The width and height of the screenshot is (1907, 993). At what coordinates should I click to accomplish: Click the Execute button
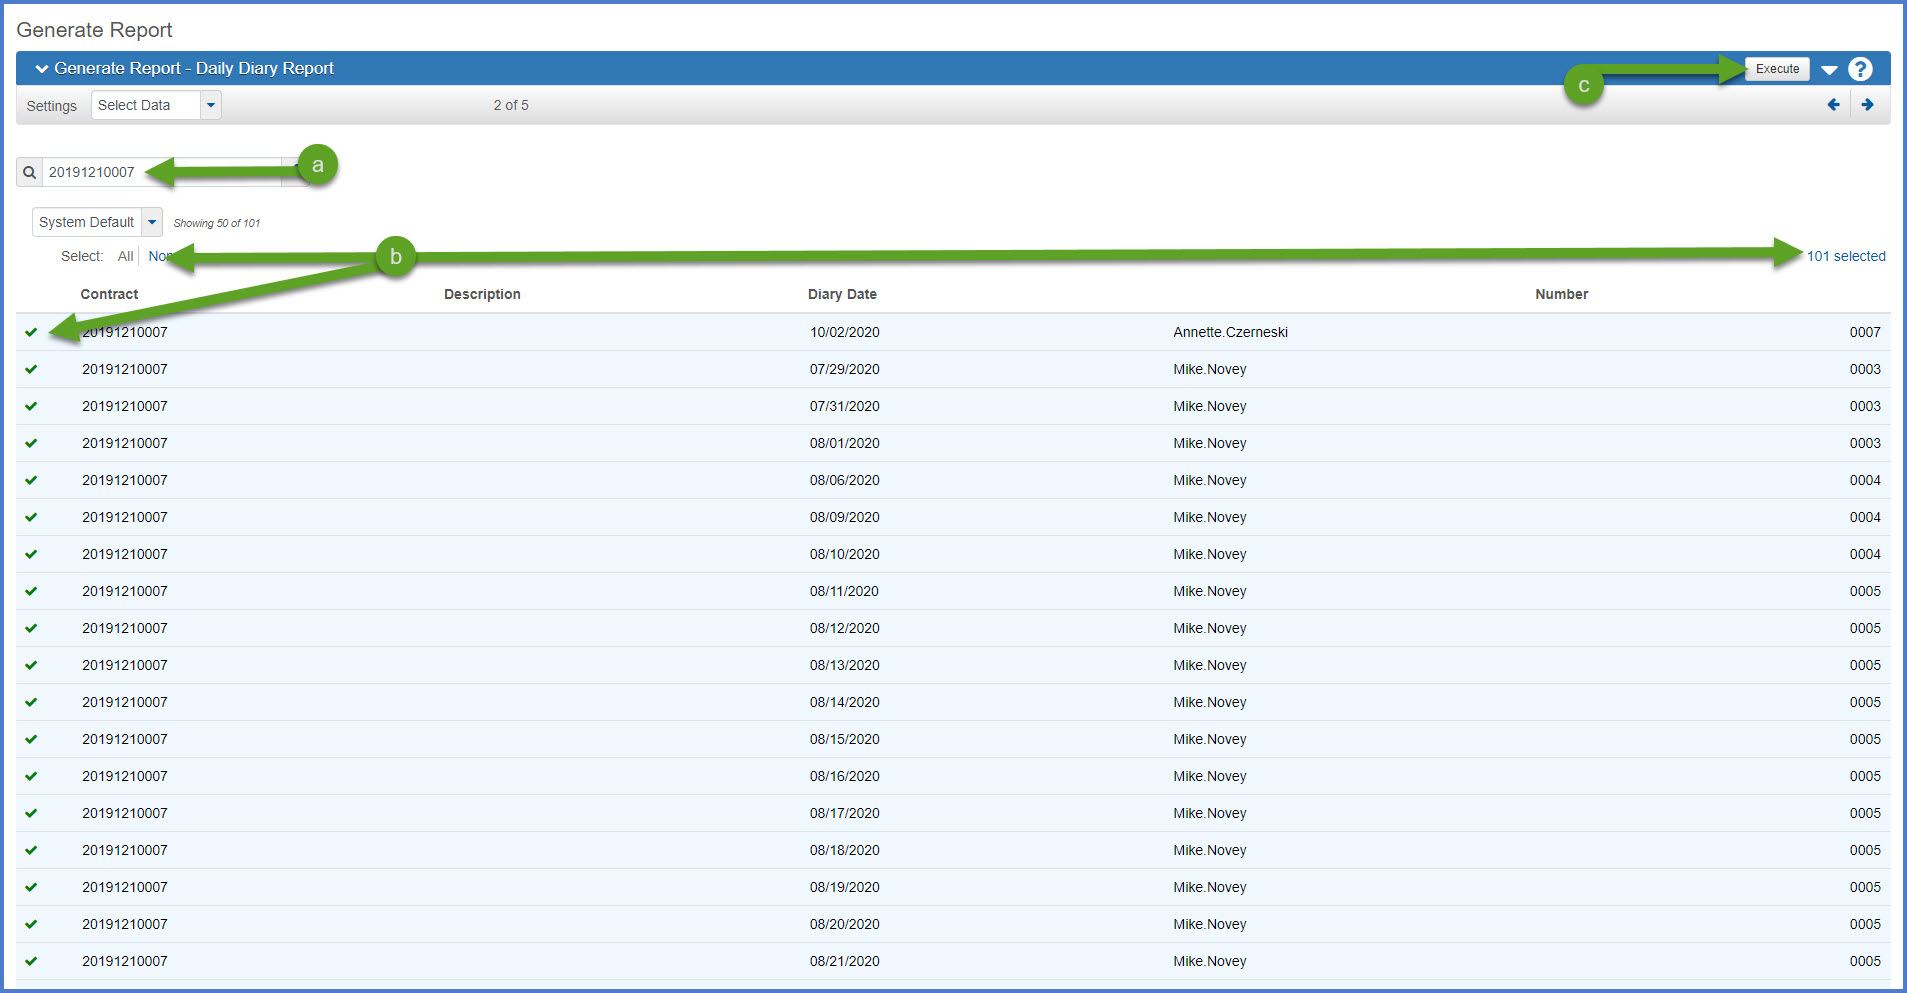(1776, 69)
